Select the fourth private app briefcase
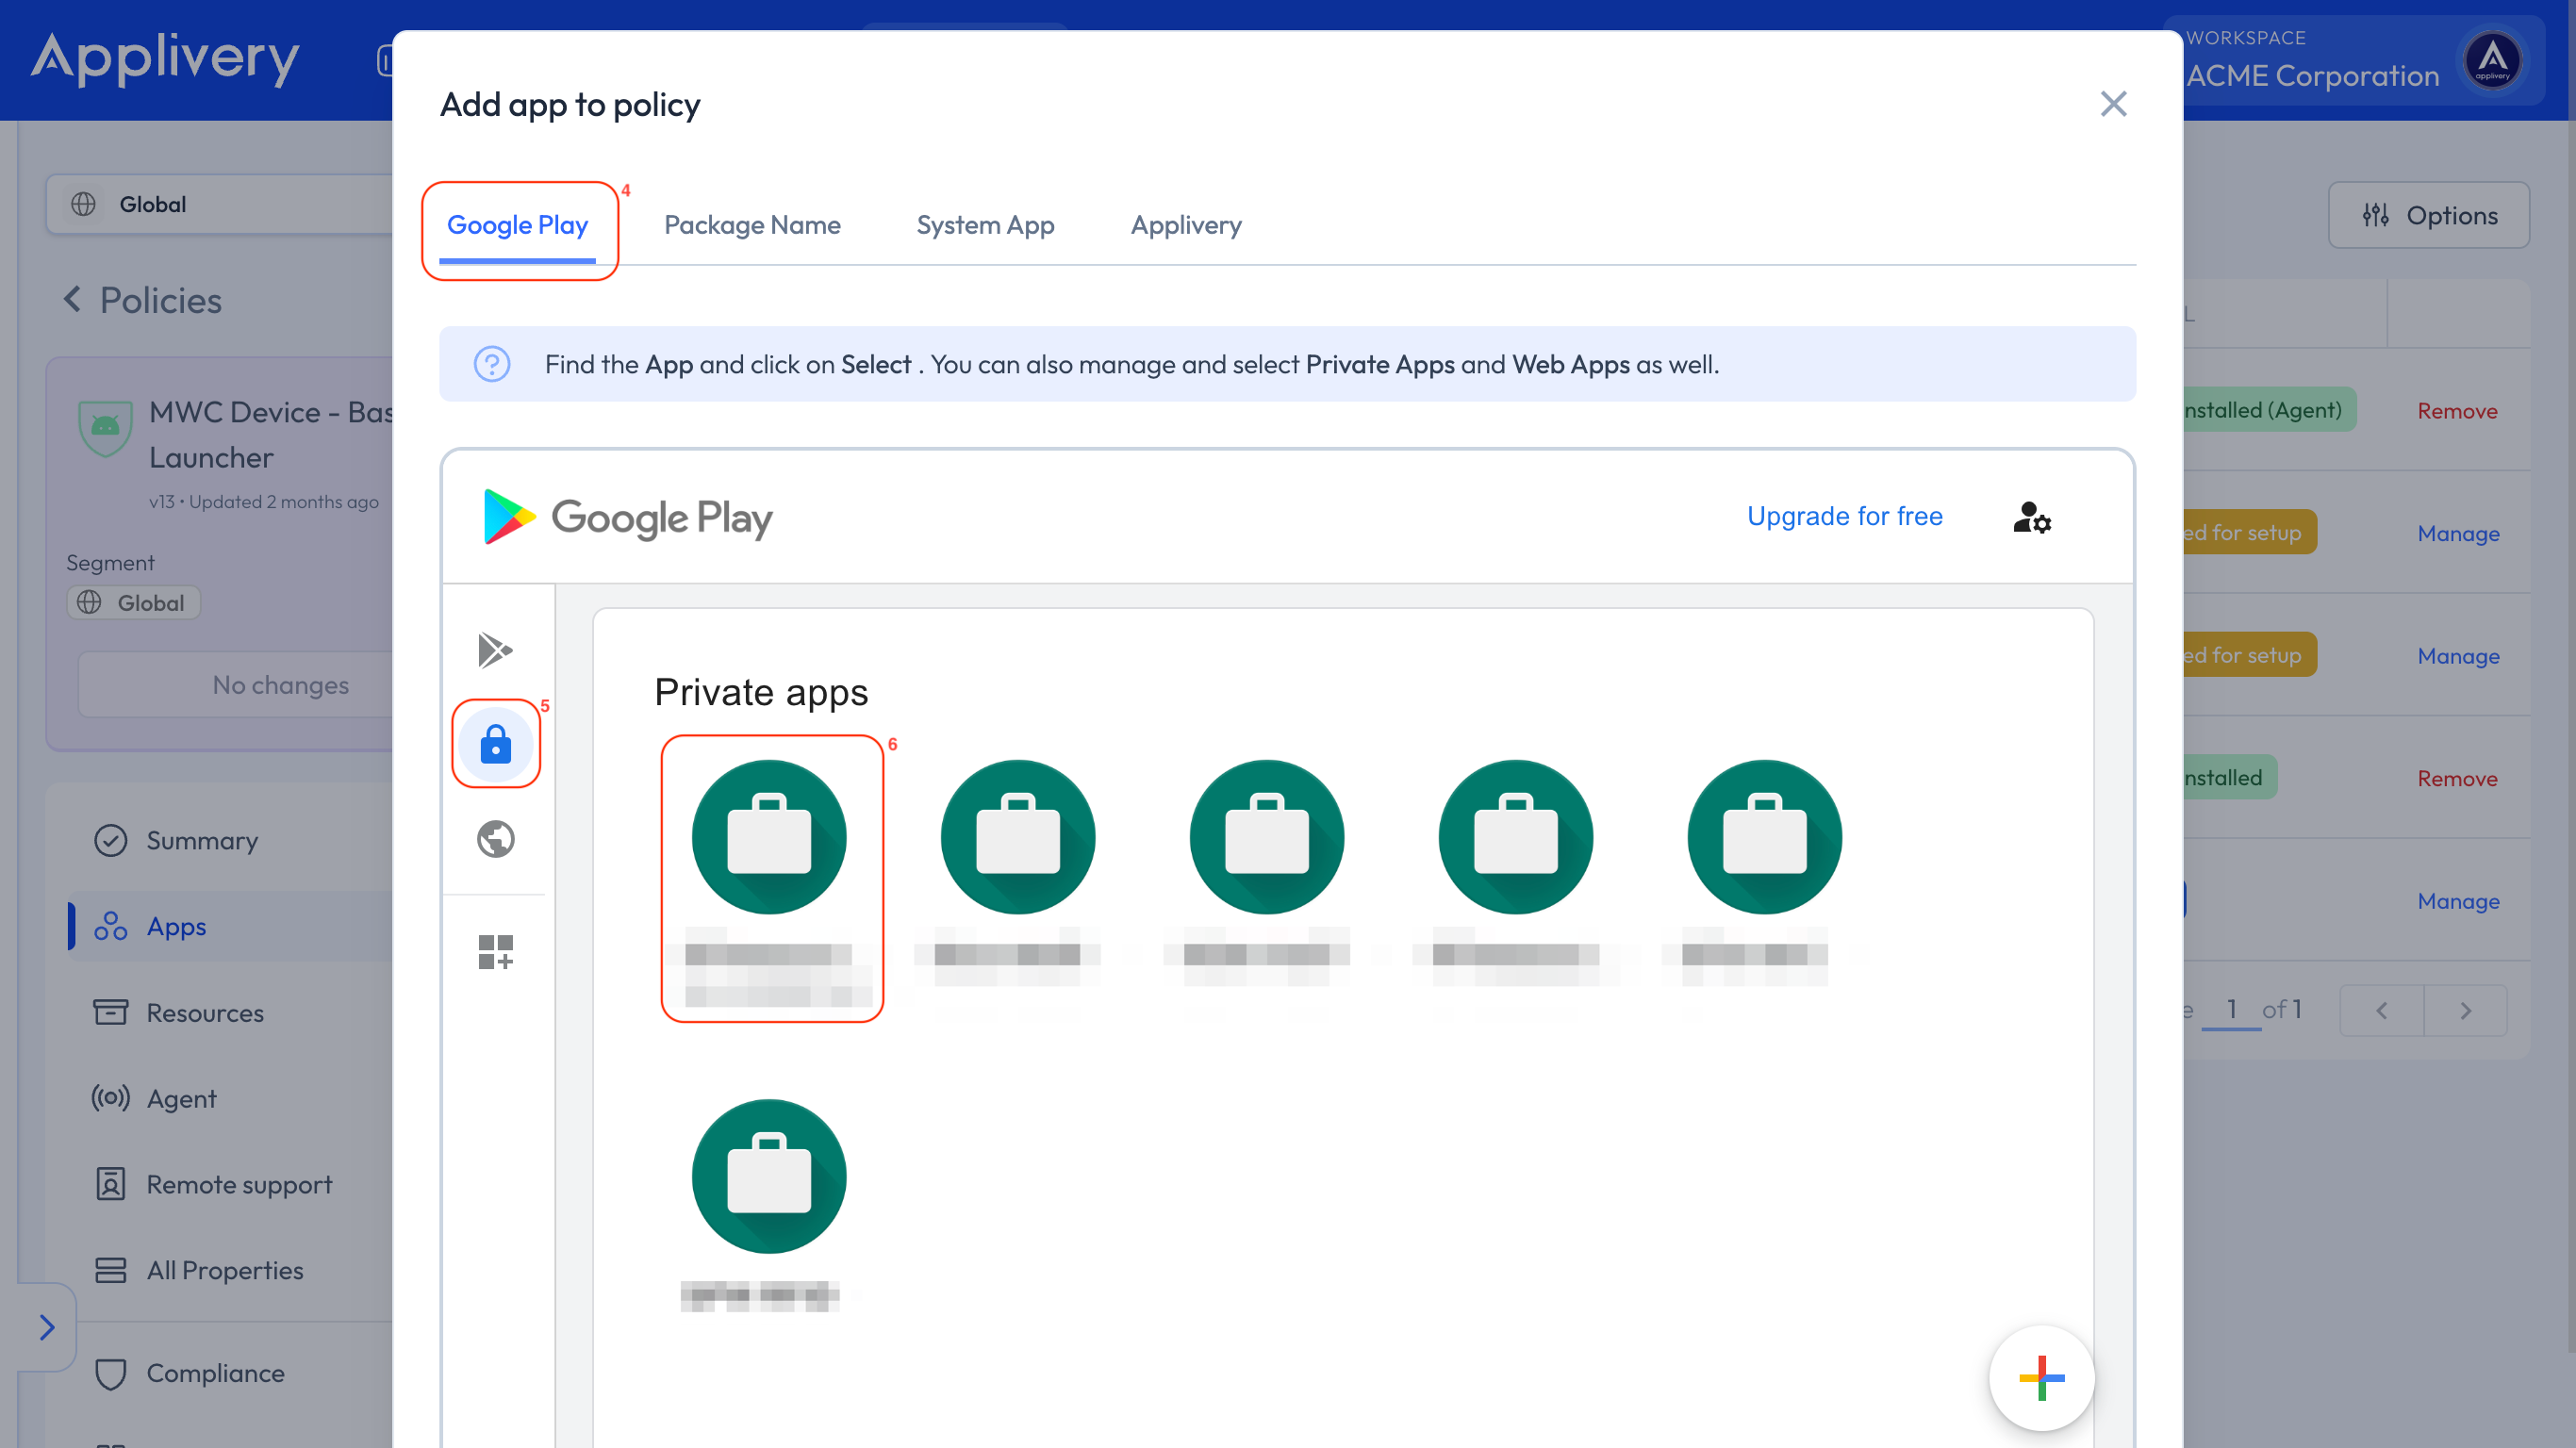Image resolution: width=2576 pixels, height=1448 pixels. 1516,837
